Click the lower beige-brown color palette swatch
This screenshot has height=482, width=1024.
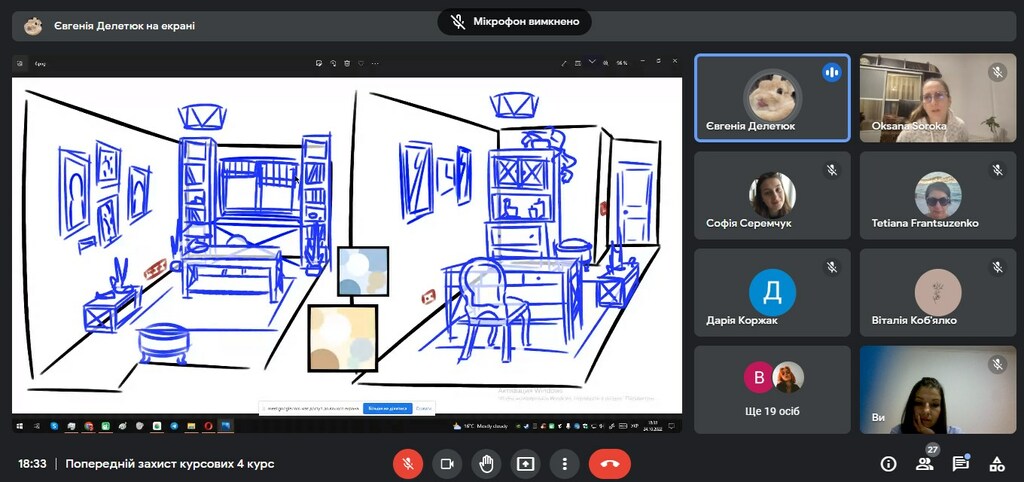pos(343,338)
